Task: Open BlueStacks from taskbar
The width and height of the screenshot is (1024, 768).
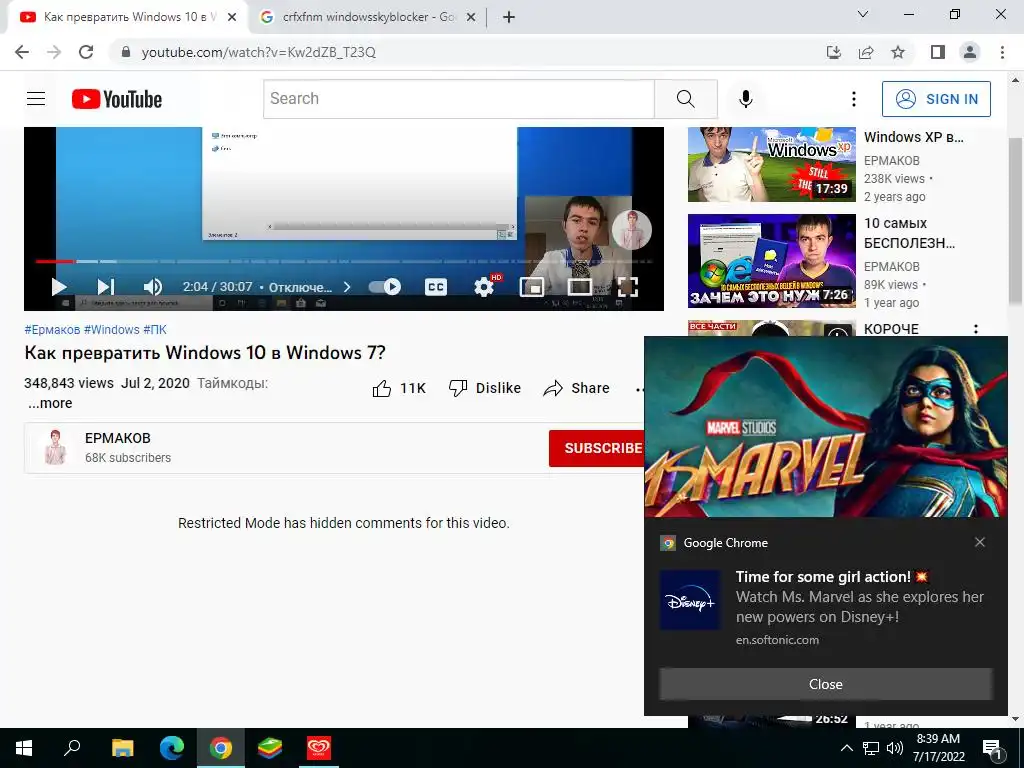Action: click(x=269, y=748)
